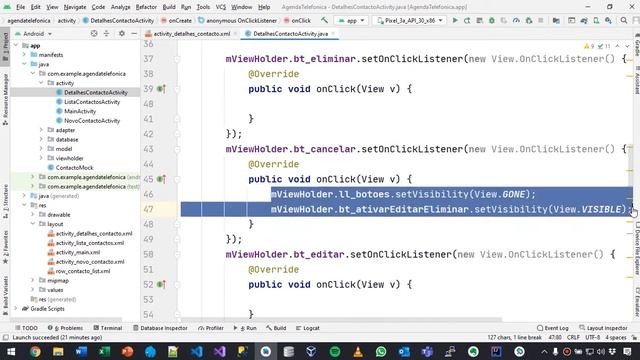Open WhatsApp from the taskbar
This screenshot has height=360, width=640.
[381, 351]
